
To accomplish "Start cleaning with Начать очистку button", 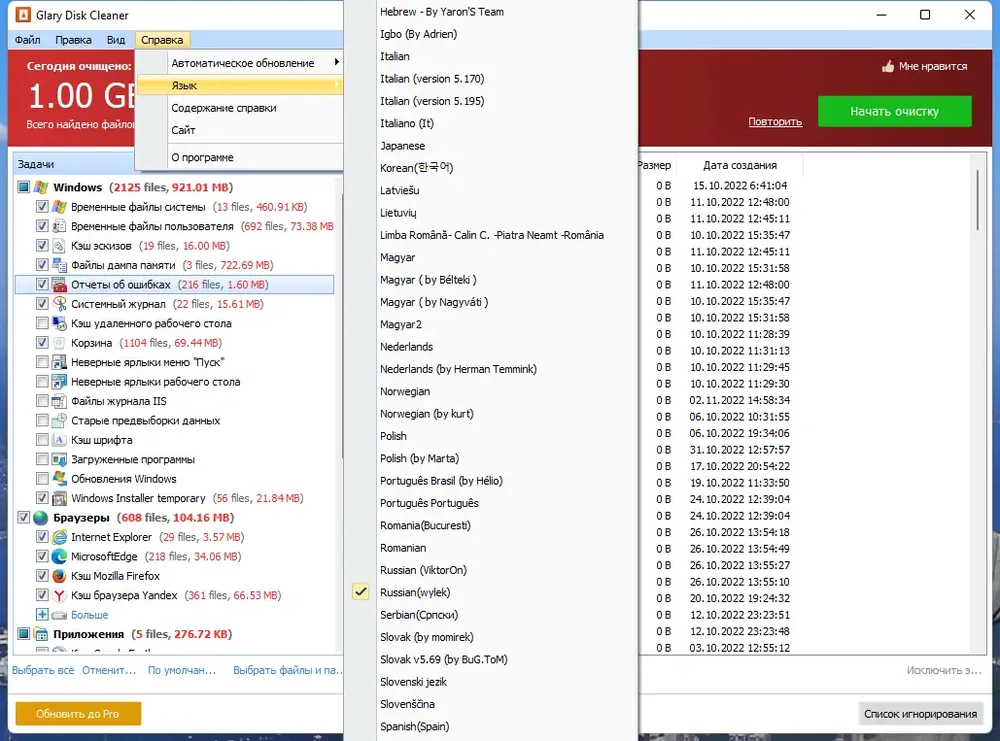I will 894,111.
